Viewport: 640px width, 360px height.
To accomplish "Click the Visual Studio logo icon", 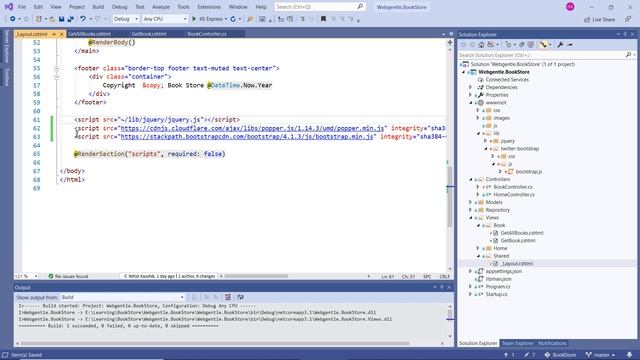I will click(8, 7).
